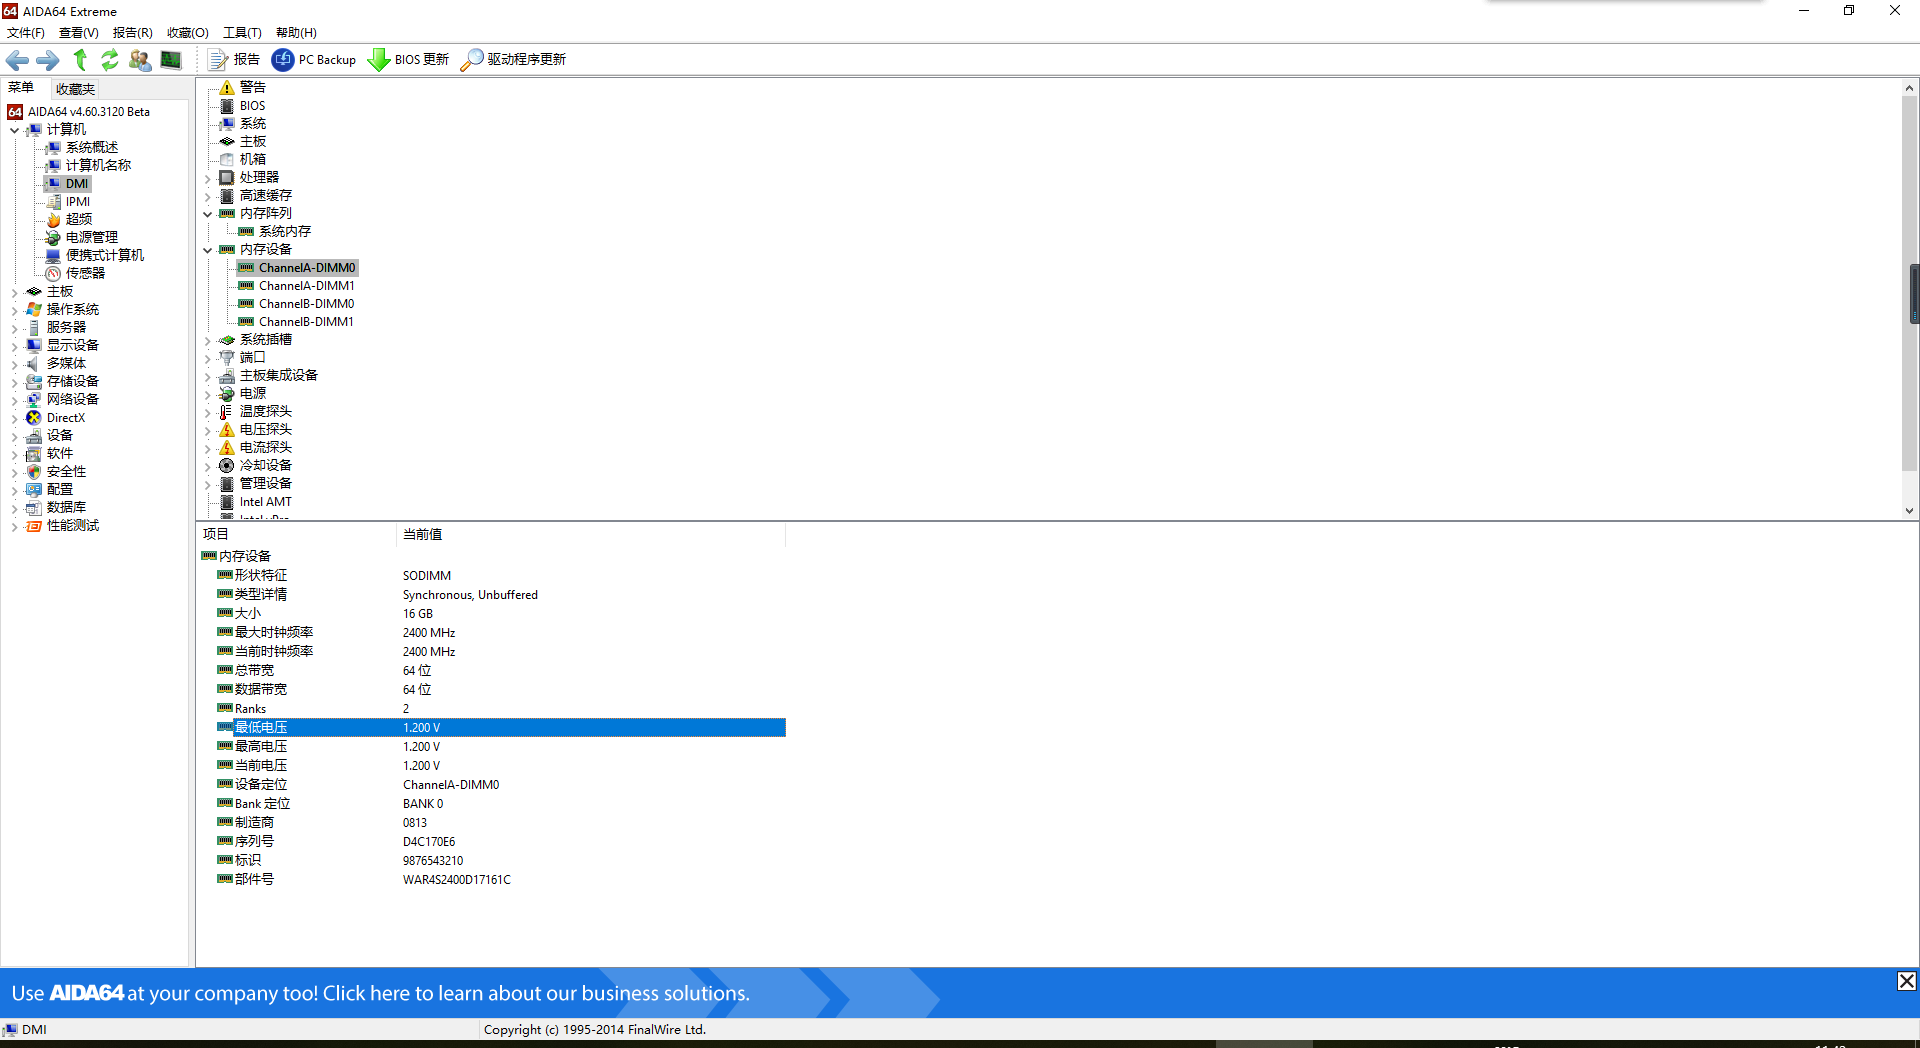The height and width of the screenshot is (1048, 1920).
Task: Open the 文件(F) menu
Action: 25,33
